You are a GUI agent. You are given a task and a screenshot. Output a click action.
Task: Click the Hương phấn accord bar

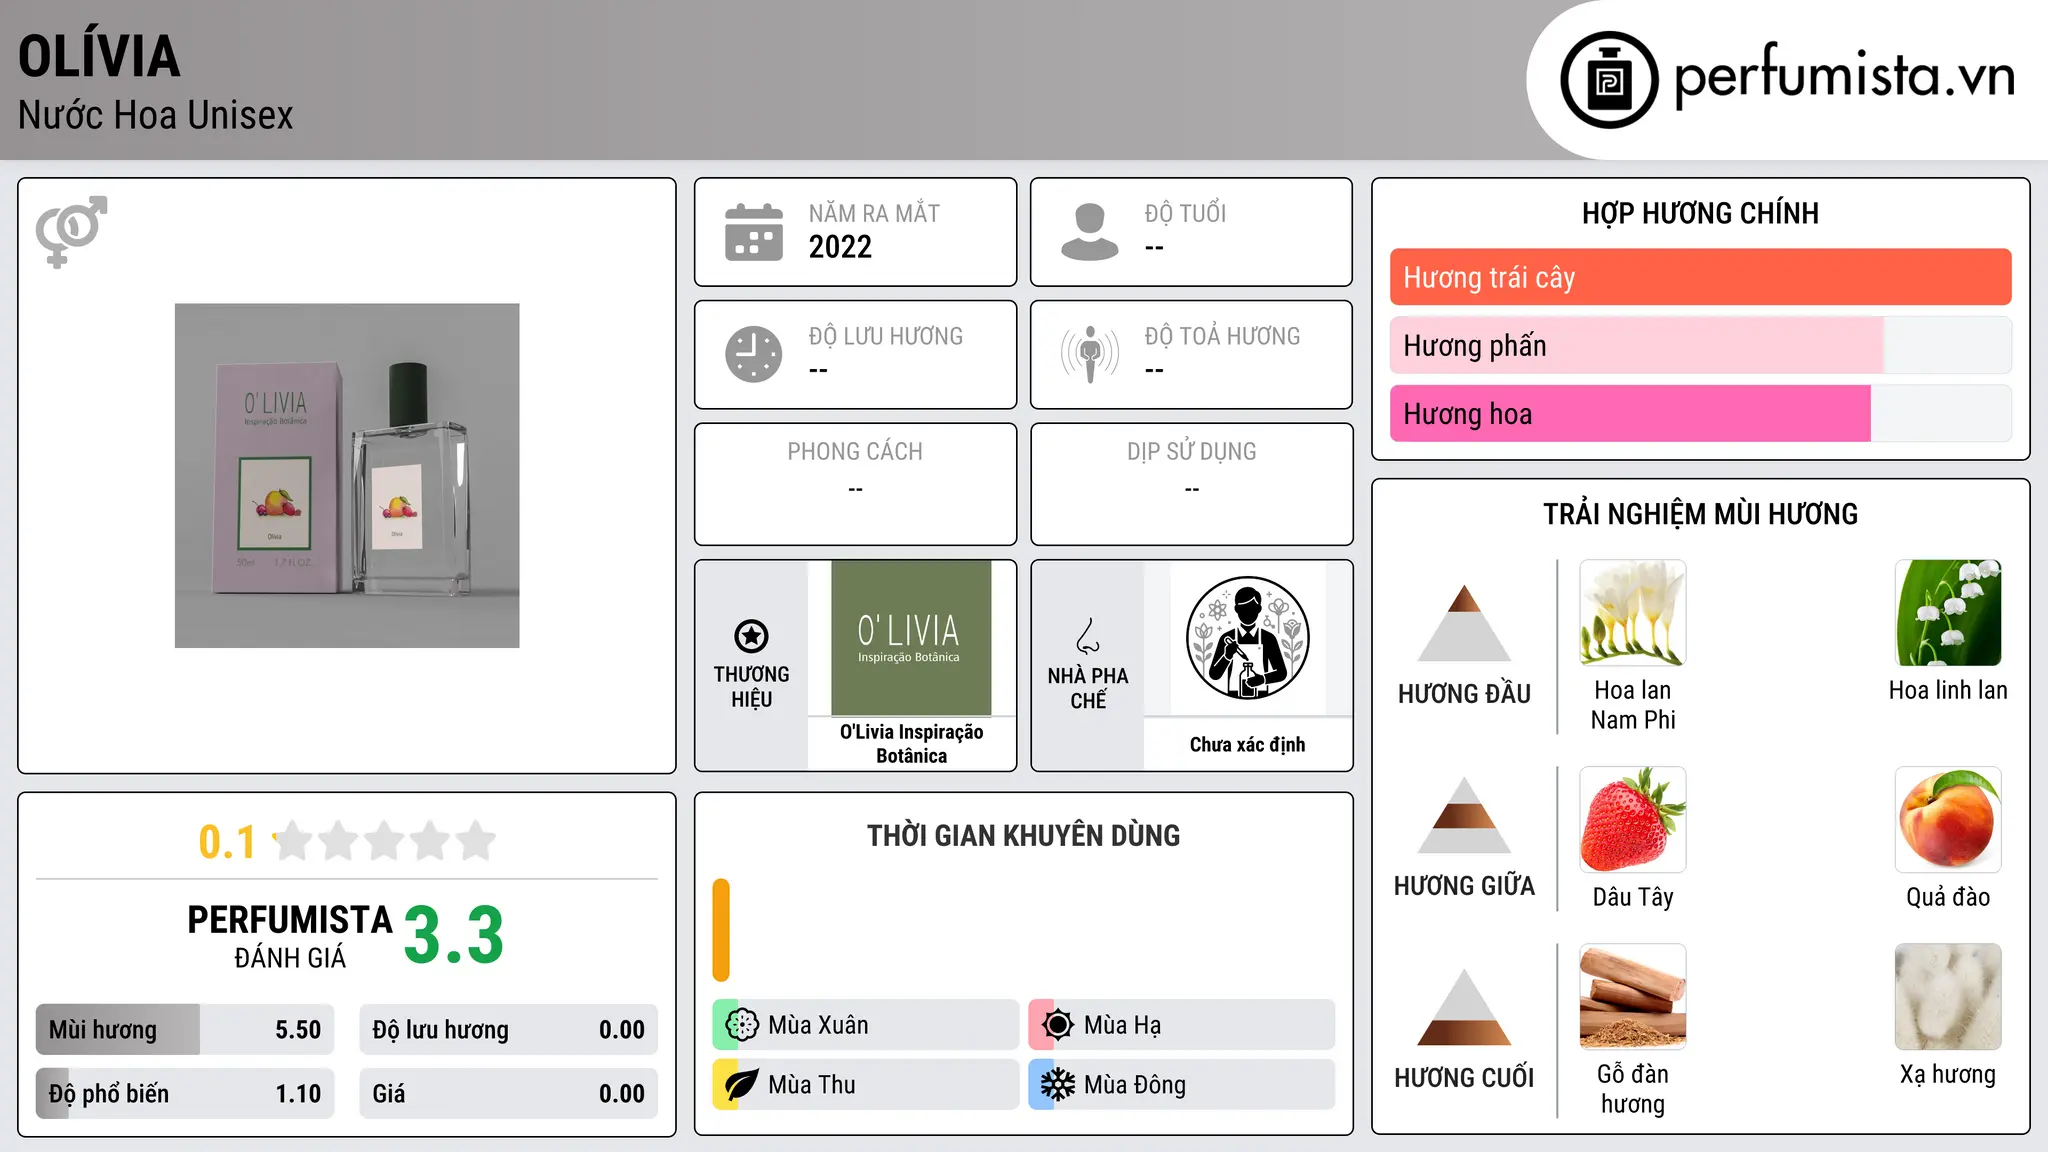click(x=1701, y=345)
